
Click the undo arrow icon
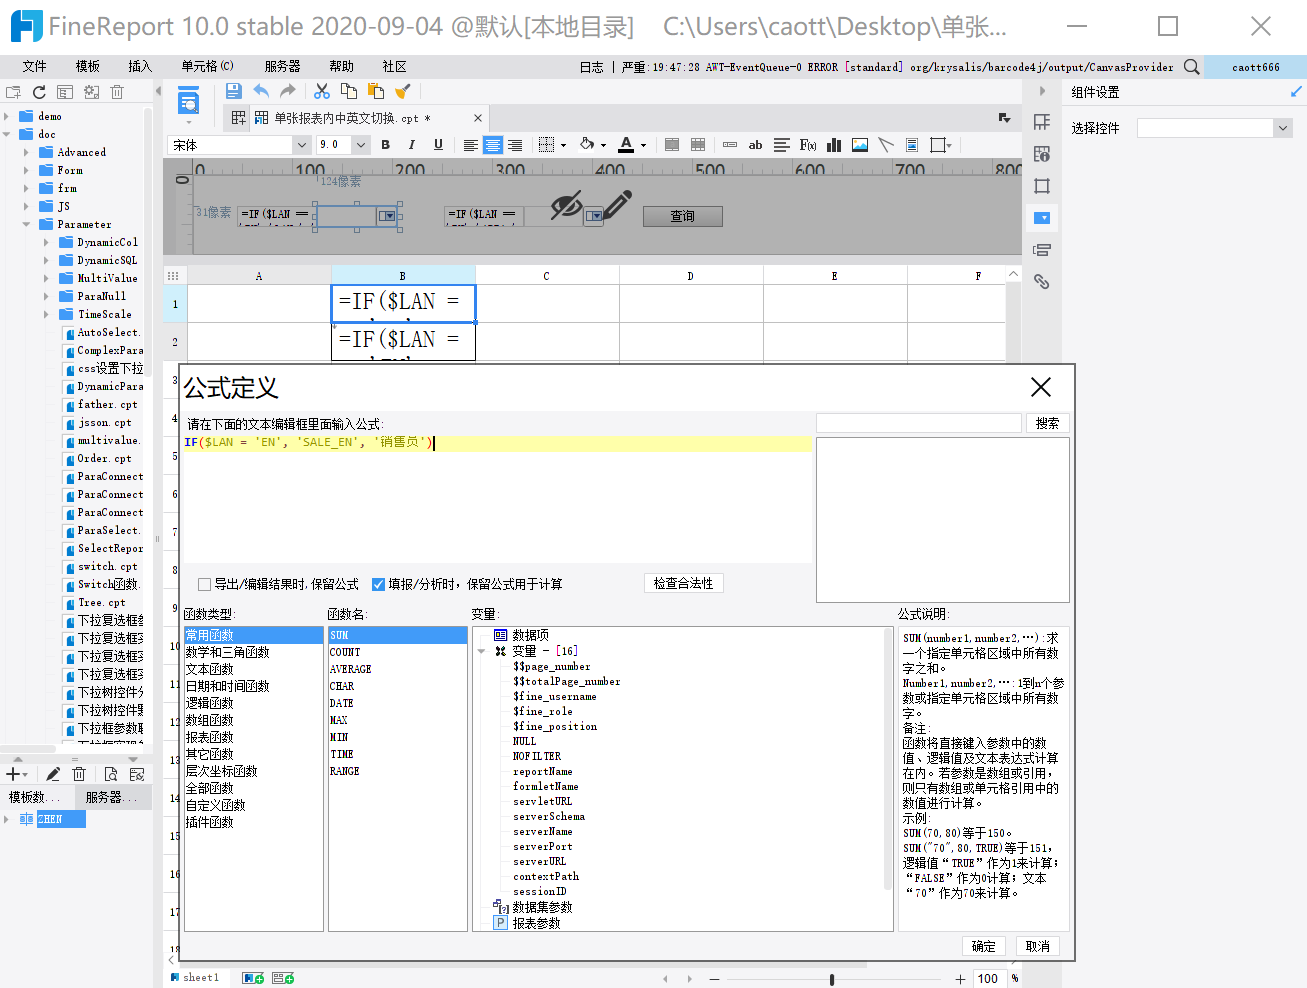click(x=261, y=91)
